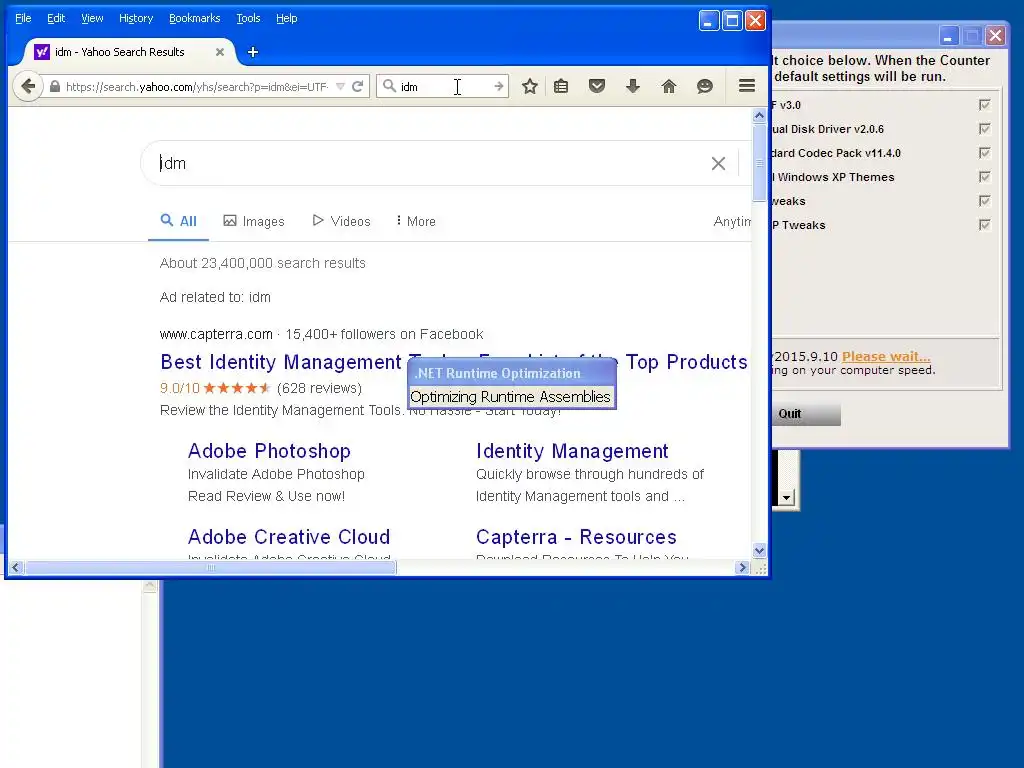Switch to Images results
The image size is (1024, 768).
(254, 221)
